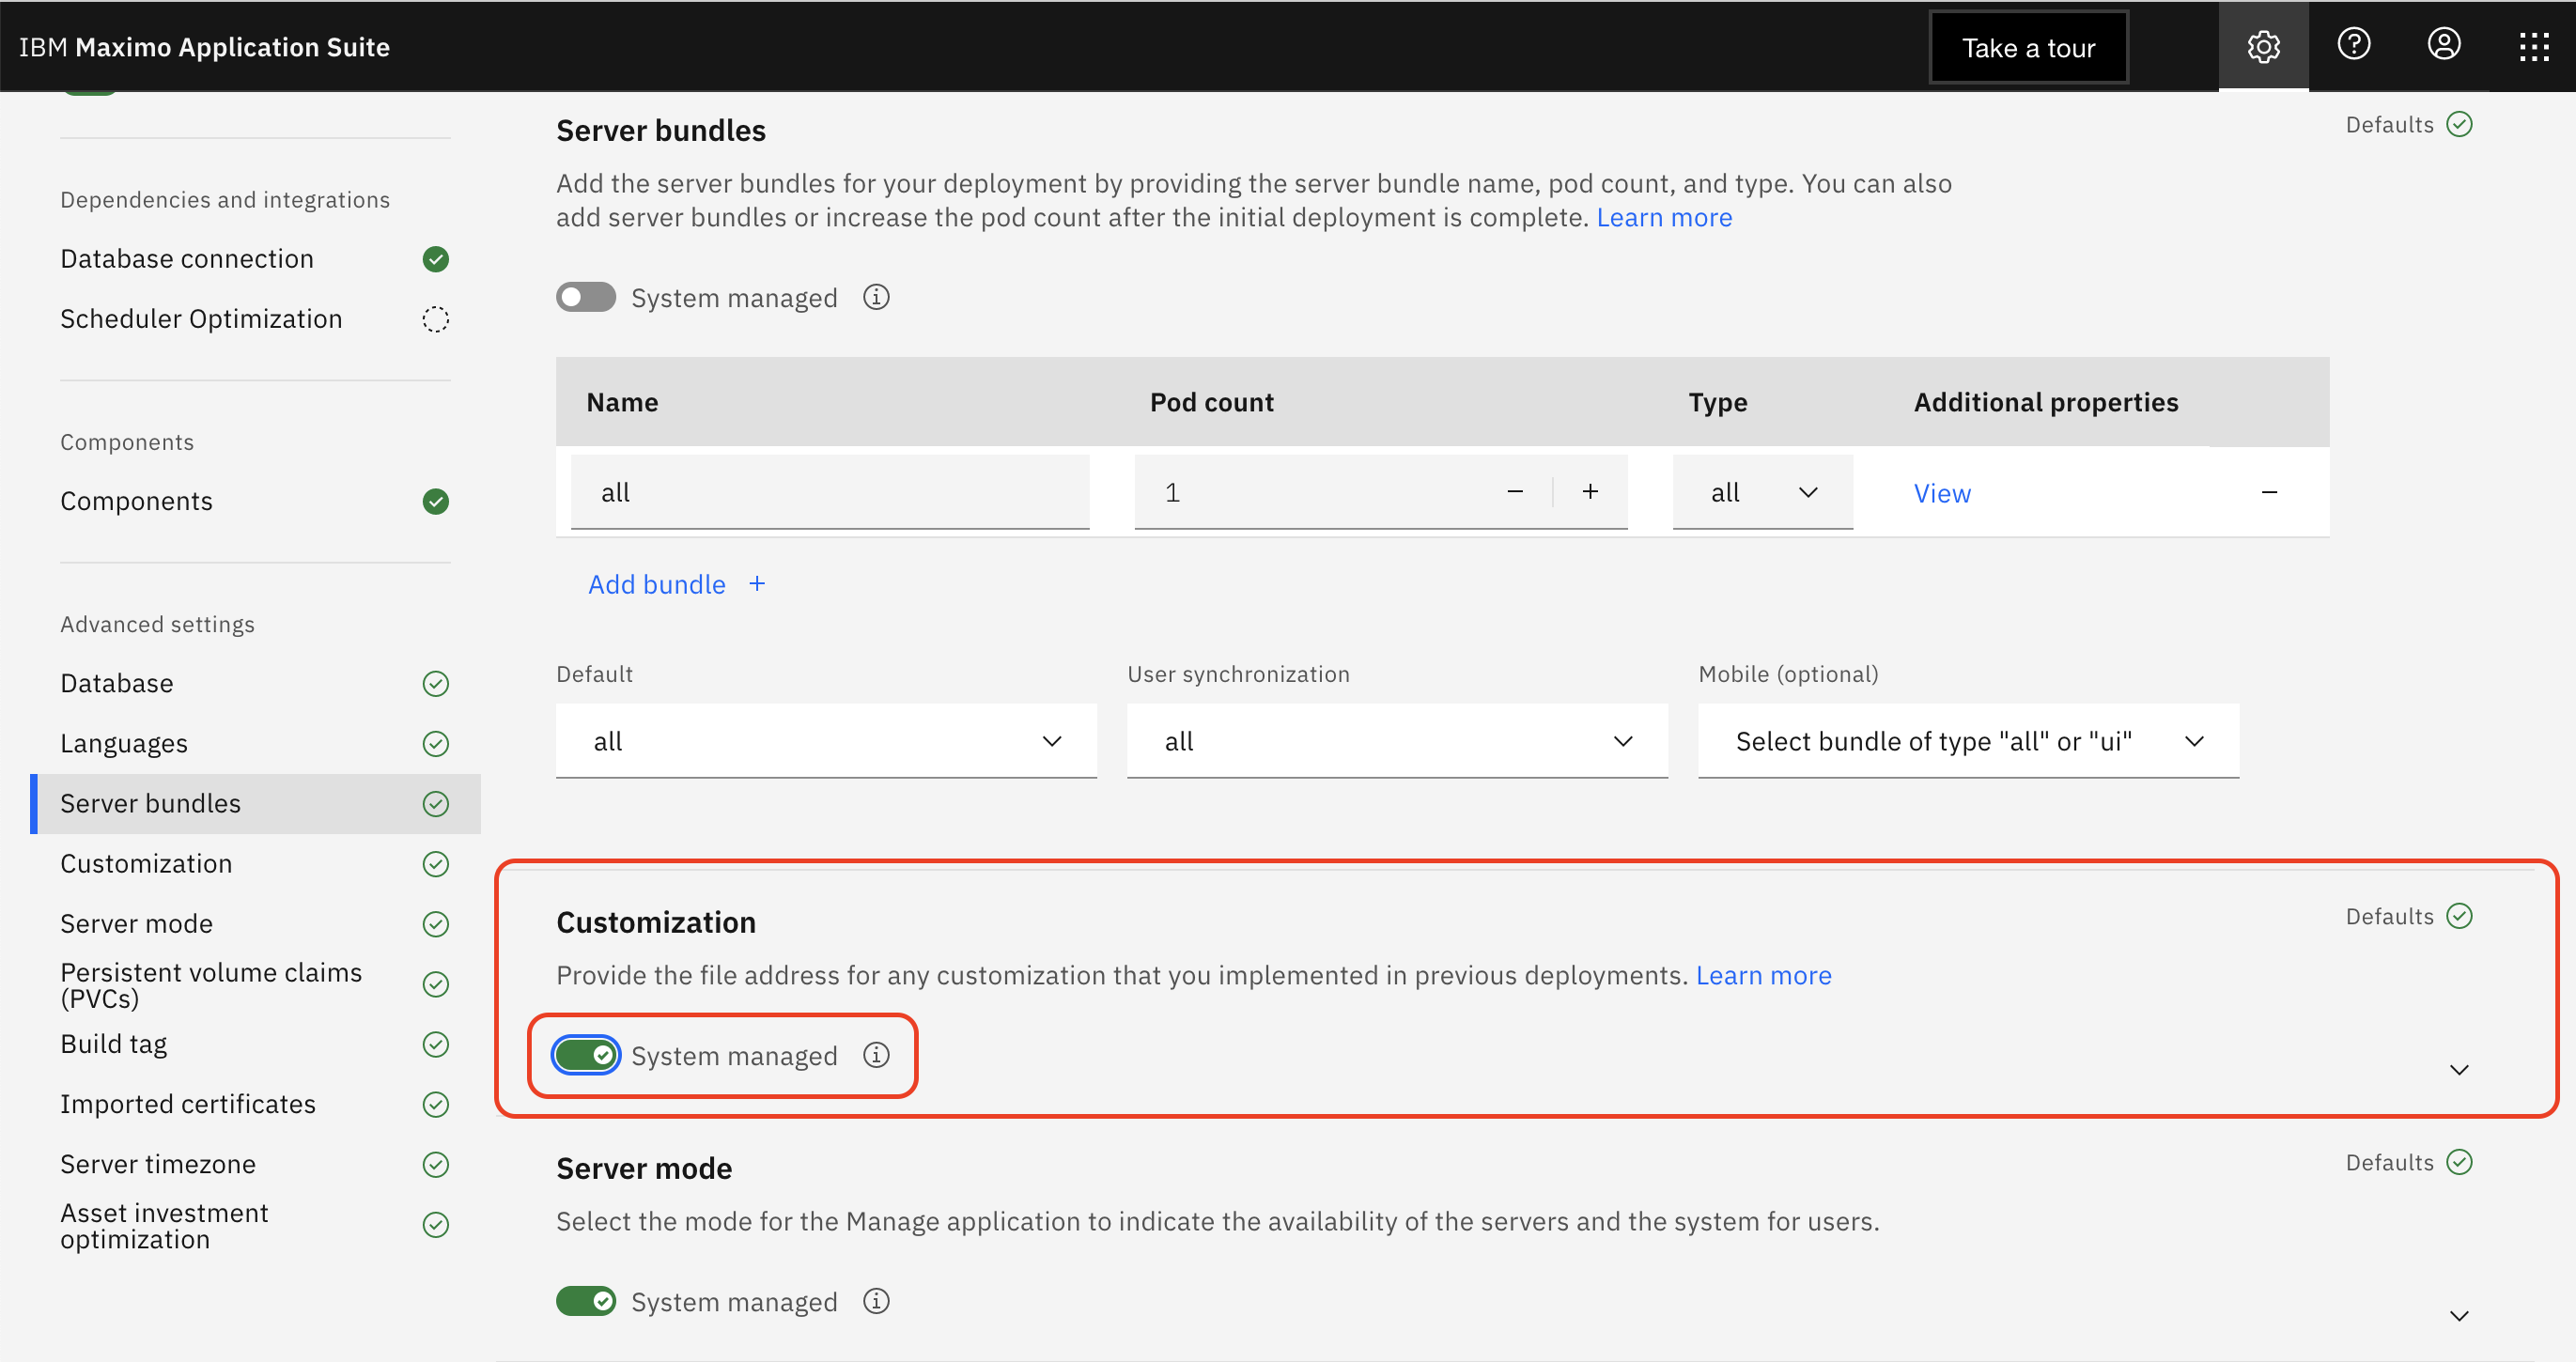Open the user profile icon
Screen dimensions: 2576x1362
tap(2443, 44)
